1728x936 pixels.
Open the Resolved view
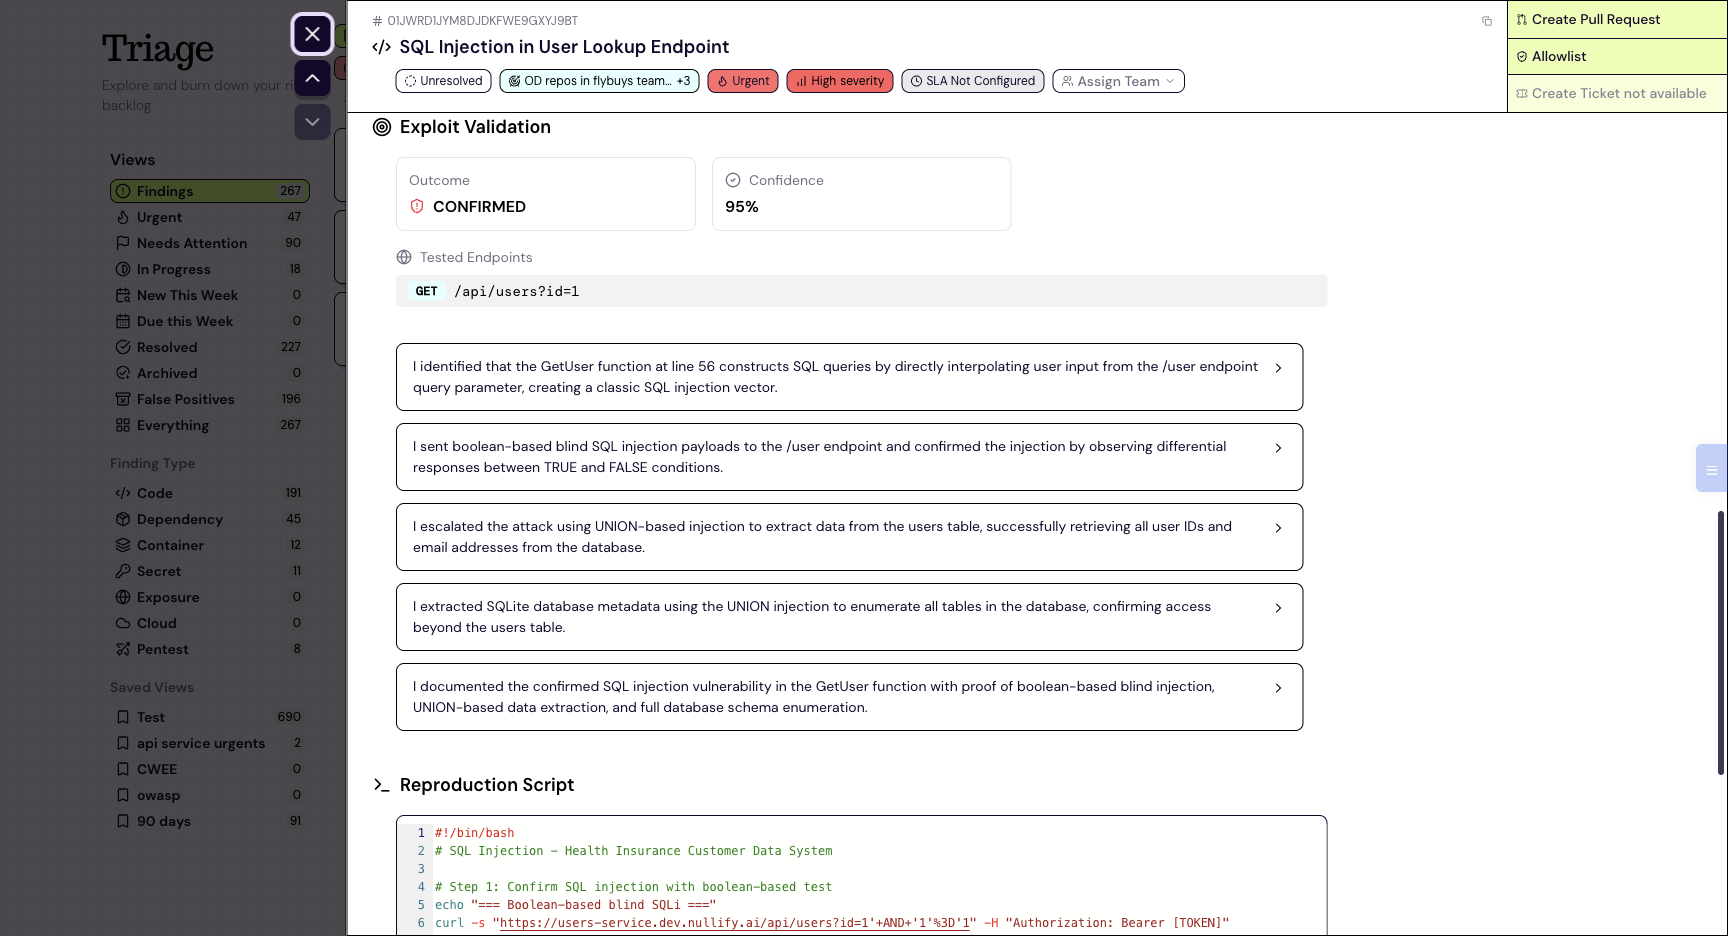tap(209, 347)
